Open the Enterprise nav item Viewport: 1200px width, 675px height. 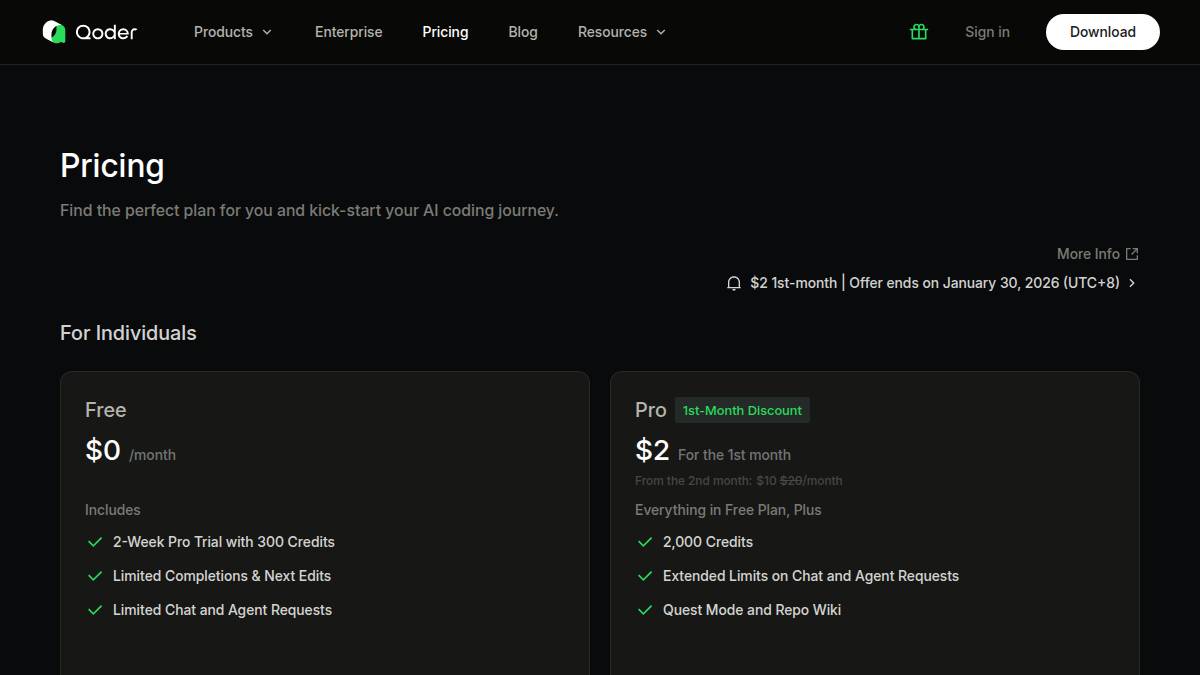tap(348, 32)
